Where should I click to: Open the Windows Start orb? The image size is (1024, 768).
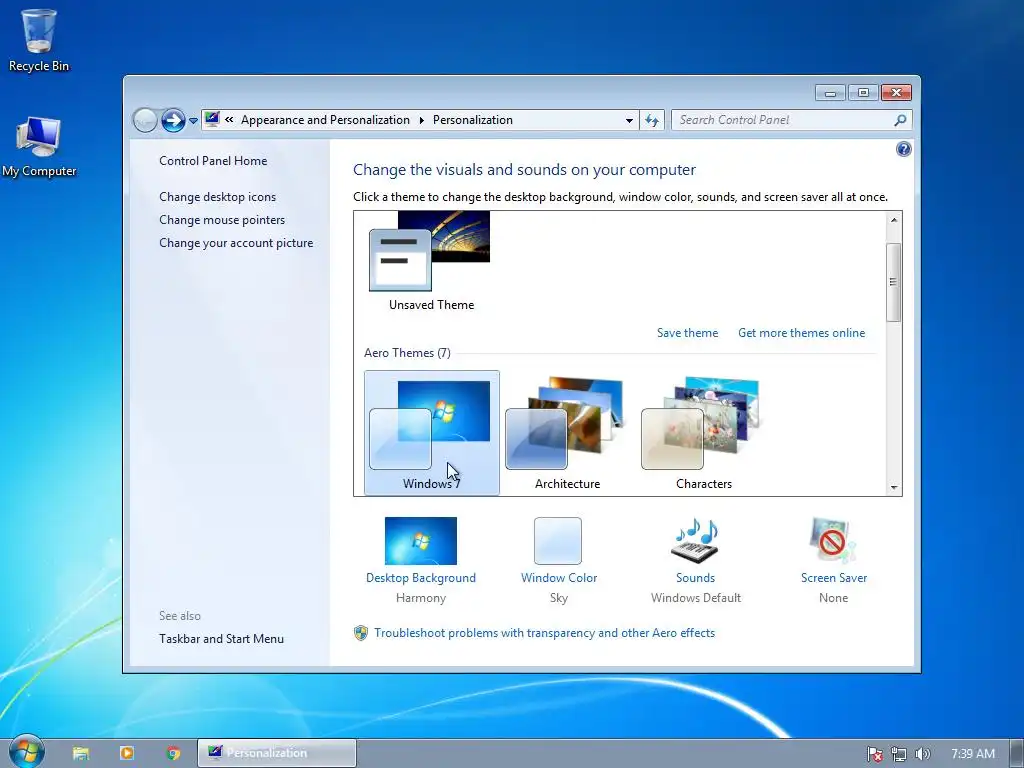[x=26, y=752]
